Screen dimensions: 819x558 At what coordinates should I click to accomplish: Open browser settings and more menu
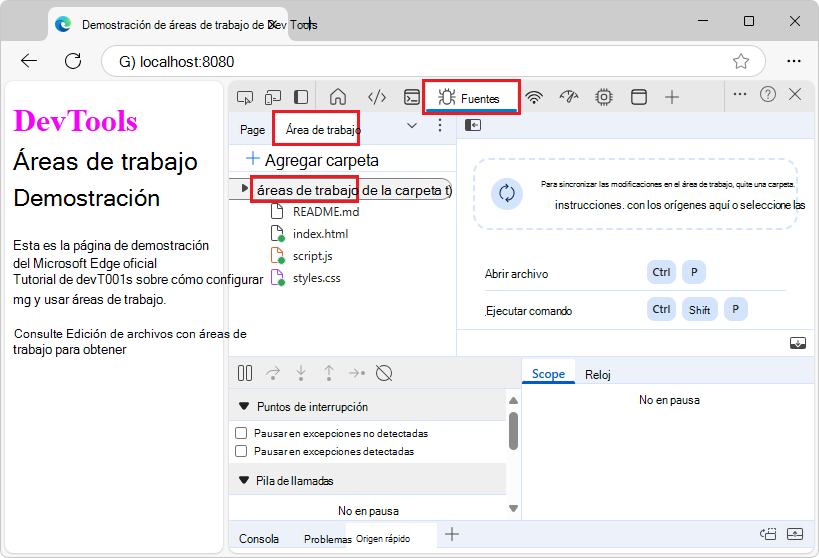(794, 61)
